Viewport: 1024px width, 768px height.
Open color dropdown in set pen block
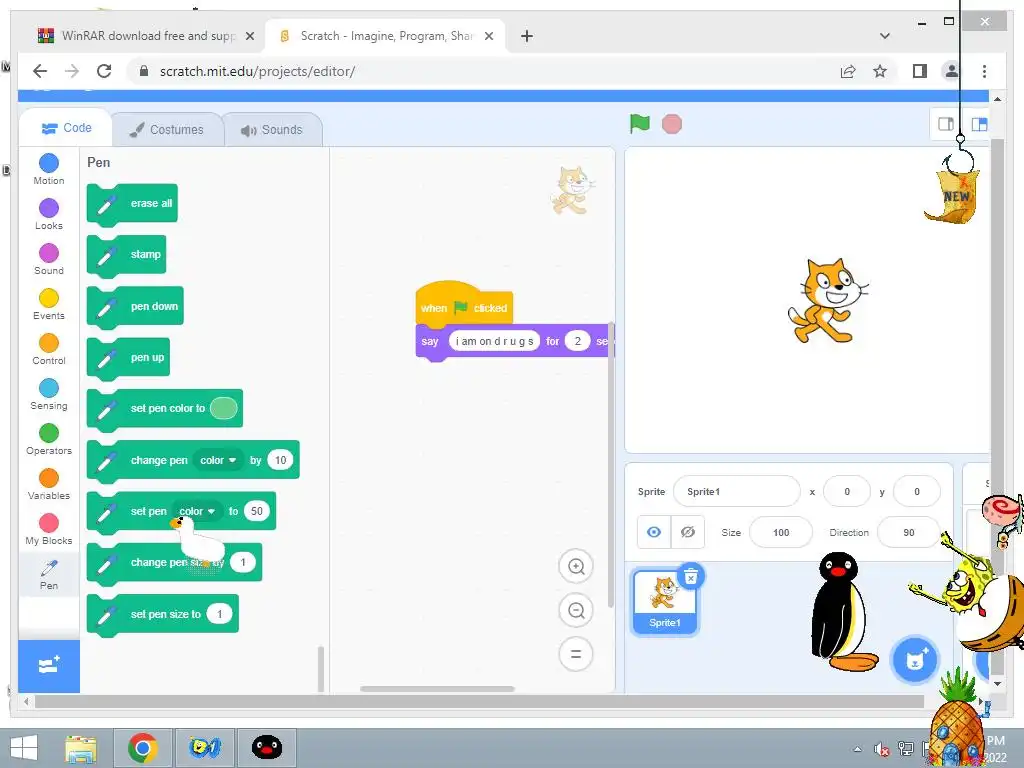[197, 511]
